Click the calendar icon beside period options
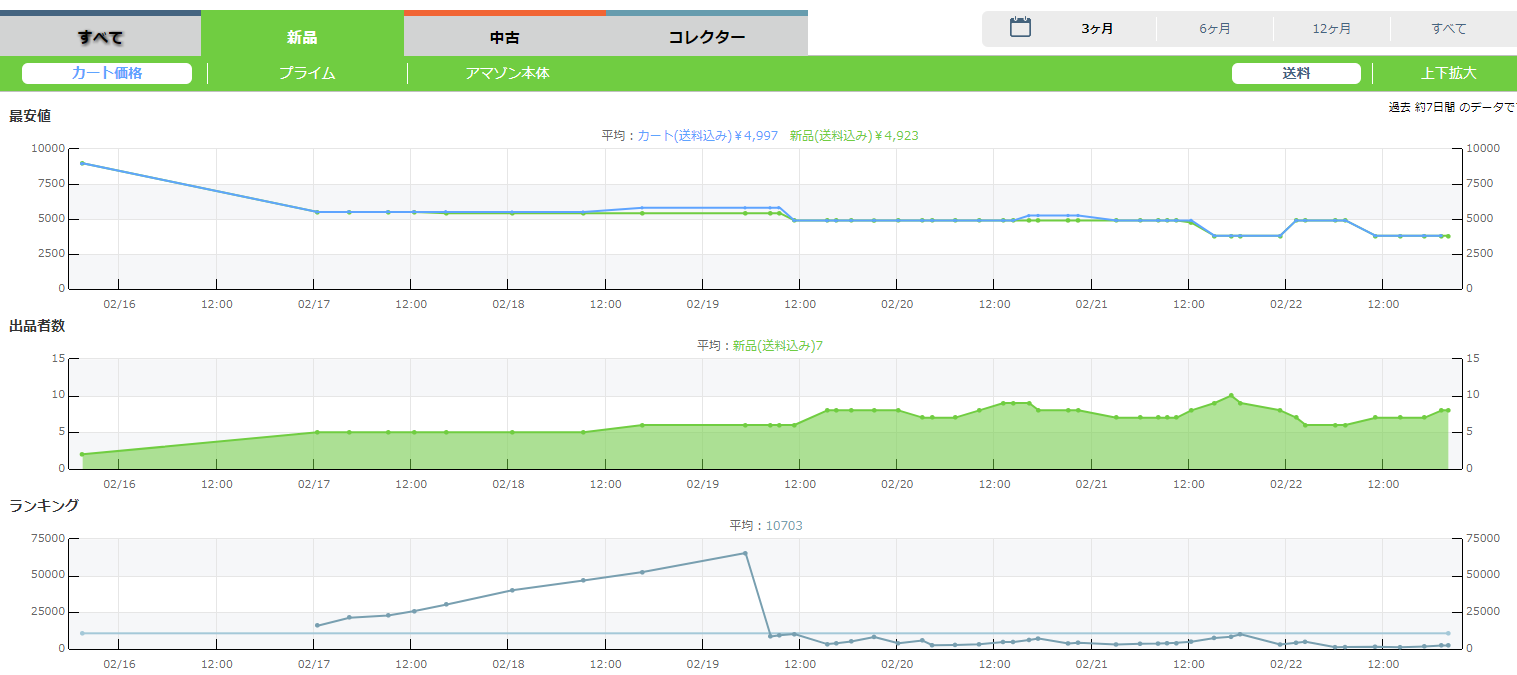This screenshot has width=1517, height=675. 1020,28
